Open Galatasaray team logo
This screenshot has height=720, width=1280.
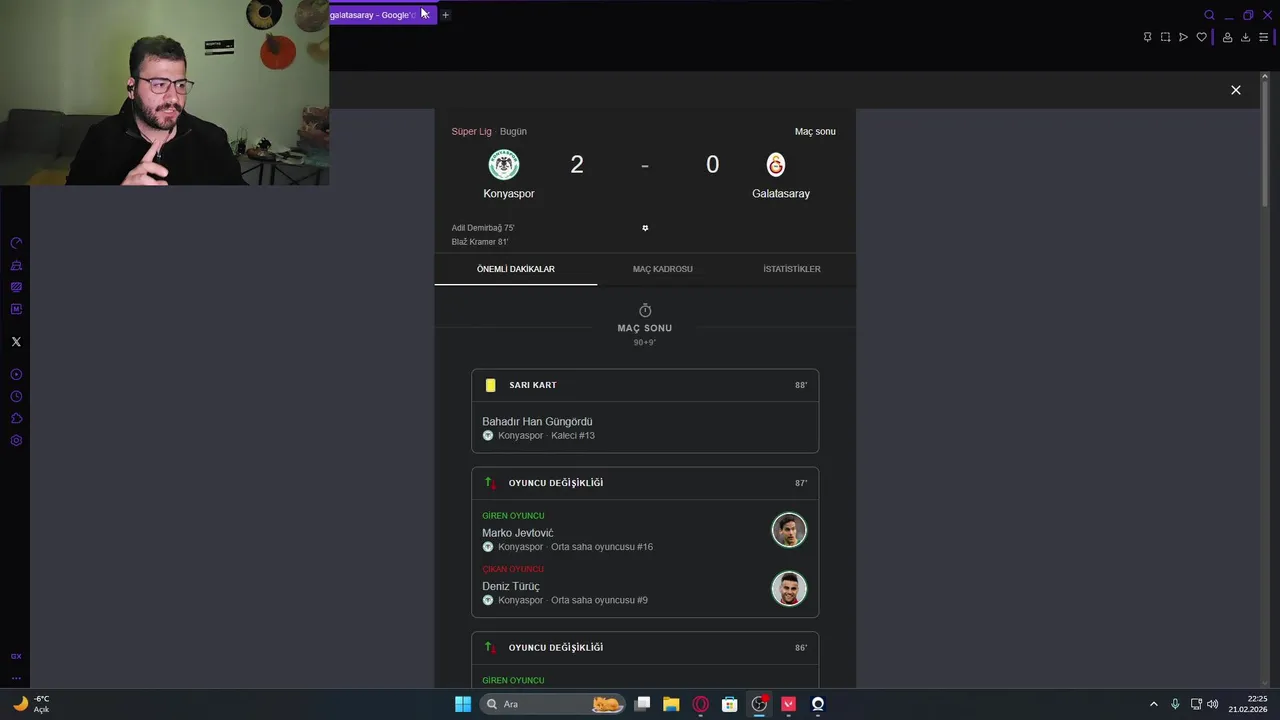click(x=776, y=164)
